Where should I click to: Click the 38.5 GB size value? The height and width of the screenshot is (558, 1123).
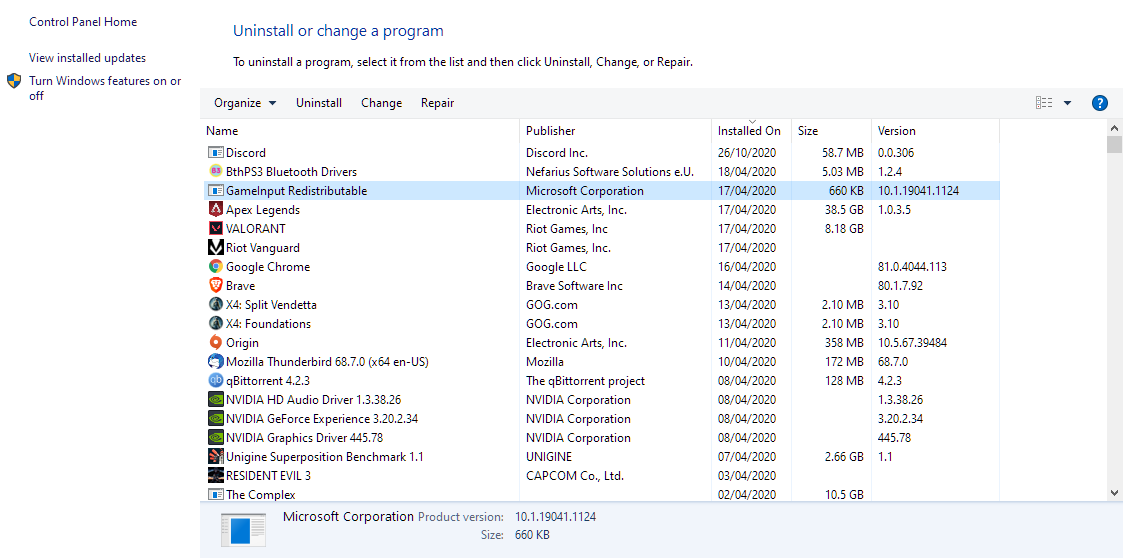(842, 210)
